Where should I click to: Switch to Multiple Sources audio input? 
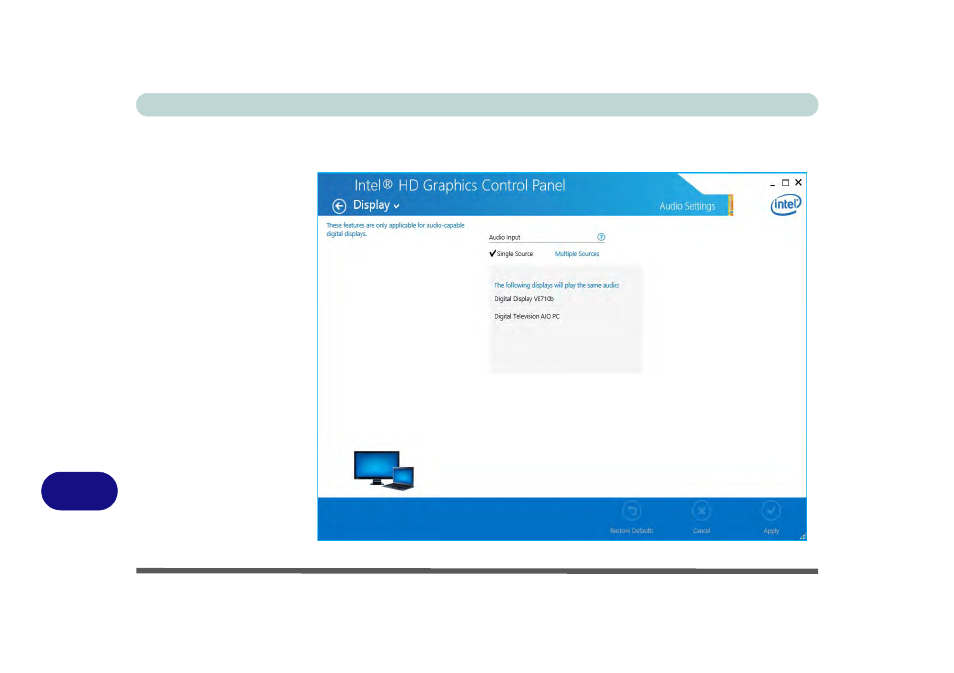tap(577, 254)
